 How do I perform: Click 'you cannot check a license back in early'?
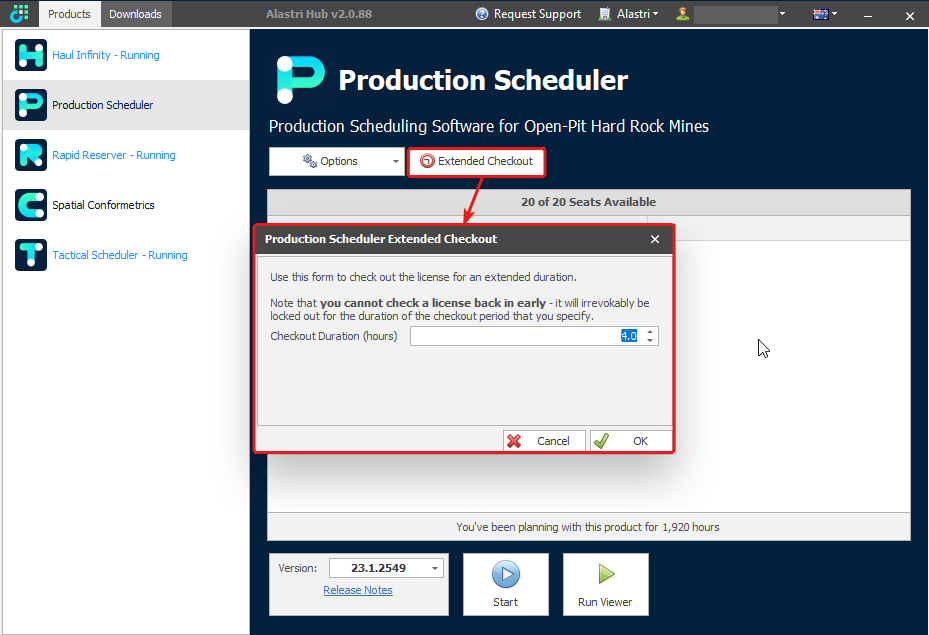click(x=433, y=303)
